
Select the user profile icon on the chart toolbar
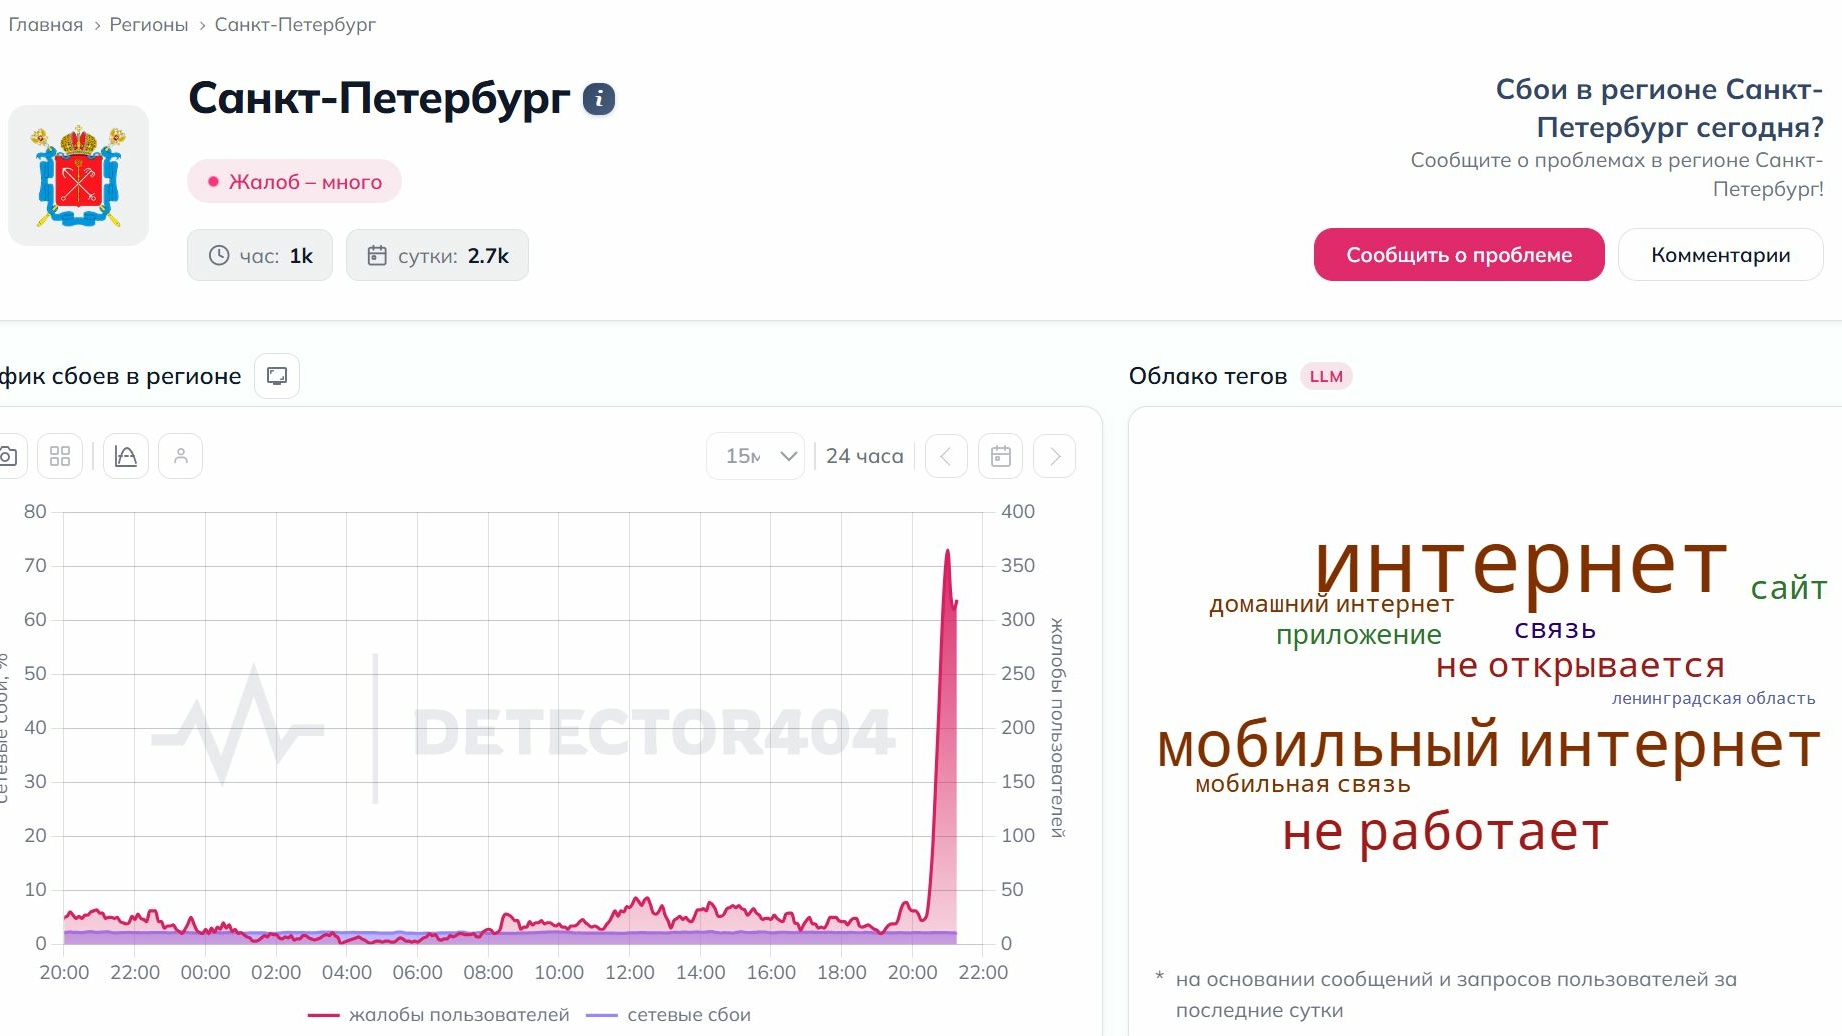tap(180, 455)
